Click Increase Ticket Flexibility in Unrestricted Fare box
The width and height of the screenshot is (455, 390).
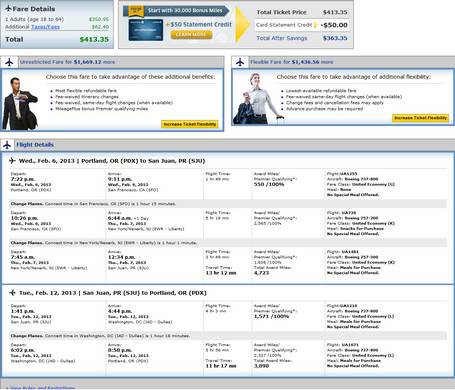(x=190, y=124)
